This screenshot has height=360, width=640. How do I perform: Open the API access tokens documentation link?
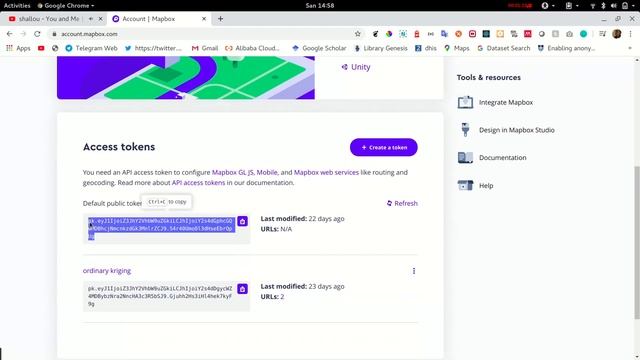(198, 182)
